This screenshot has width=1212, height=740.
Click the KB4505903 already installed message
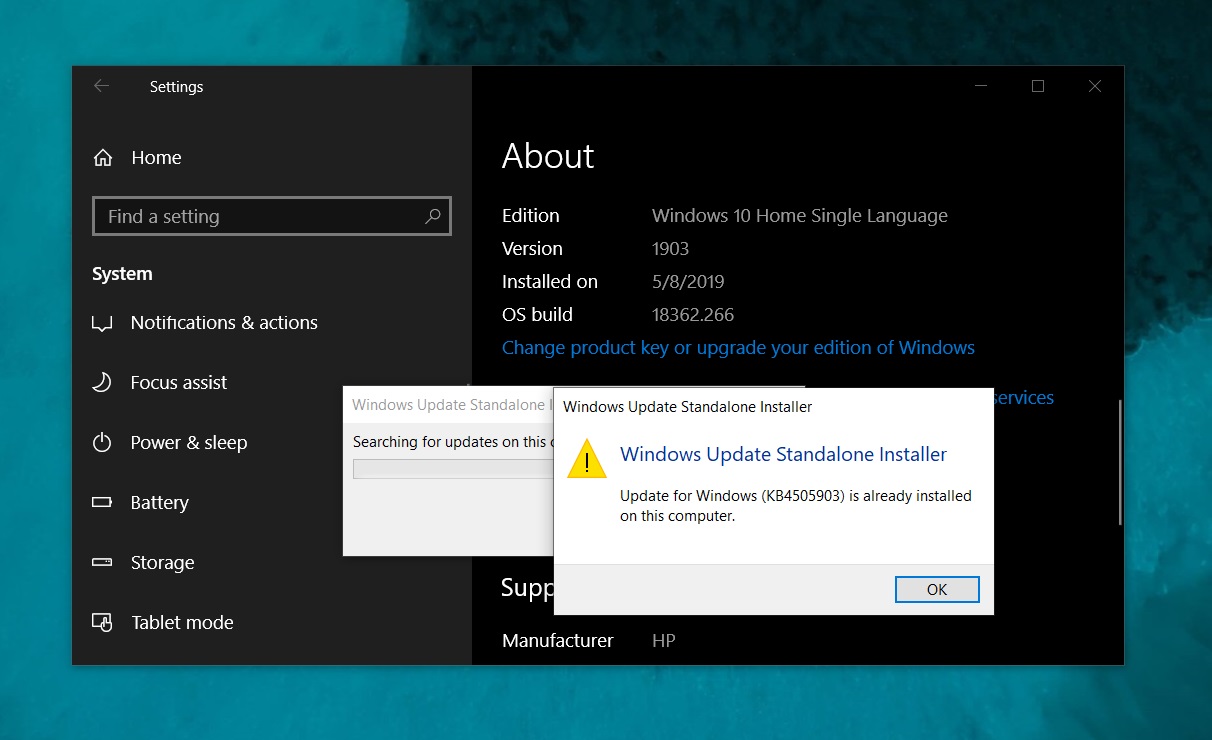pos(796,505)
